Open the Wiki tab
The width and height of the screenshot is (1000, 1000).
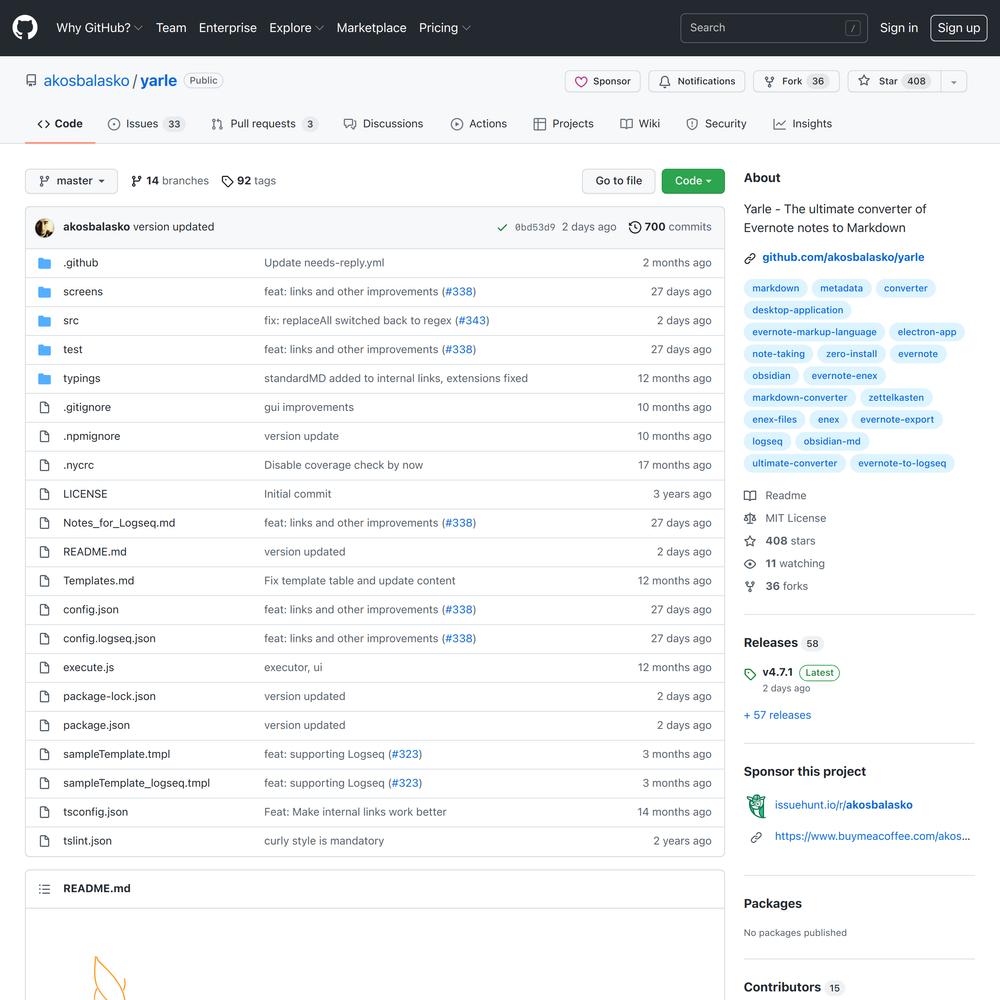640,124
